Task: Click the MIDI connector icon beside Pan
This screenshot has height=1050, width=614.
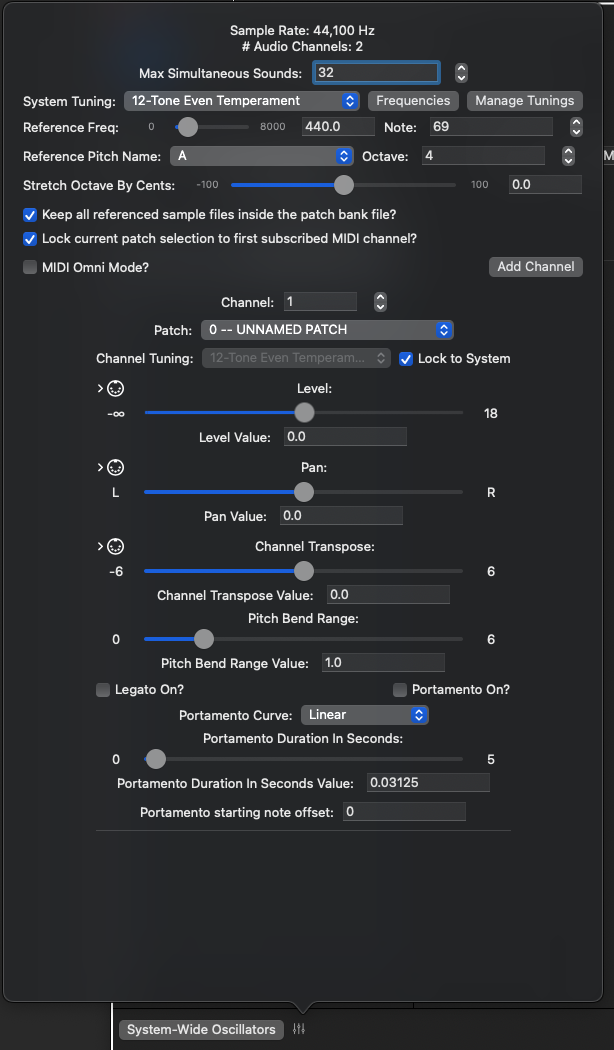Action: (x=116, y=467)
